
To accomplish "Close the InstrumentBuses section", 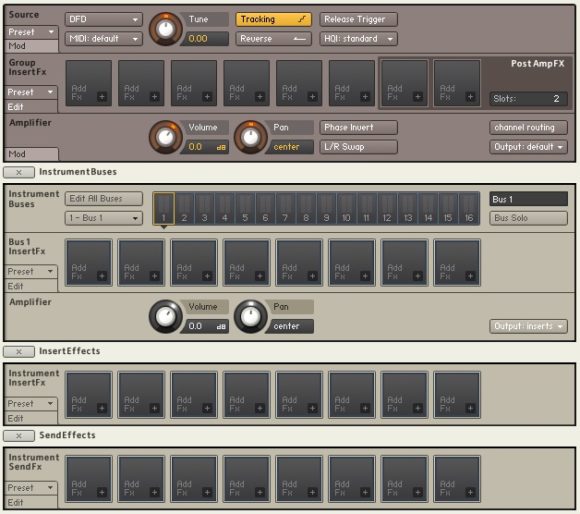I will [x=19, y=172].
